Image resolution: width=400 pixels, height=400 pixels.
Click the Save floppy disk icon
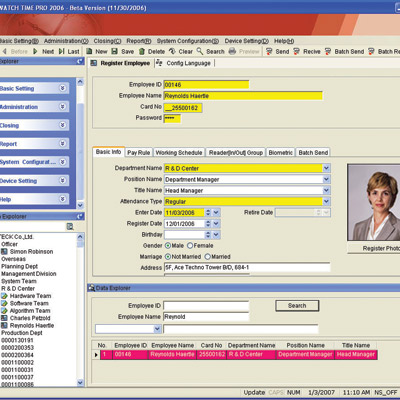click(115, 51)
